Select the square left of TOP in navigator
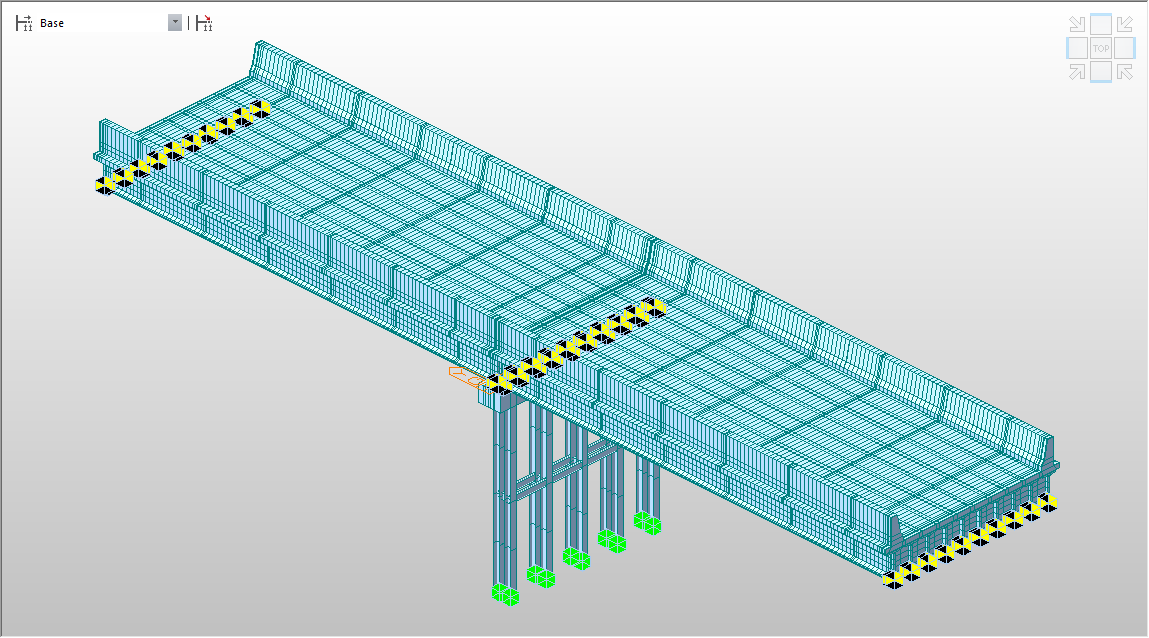The width and height of the screenshot is (1149, 638). click(x=1077, y=48)
